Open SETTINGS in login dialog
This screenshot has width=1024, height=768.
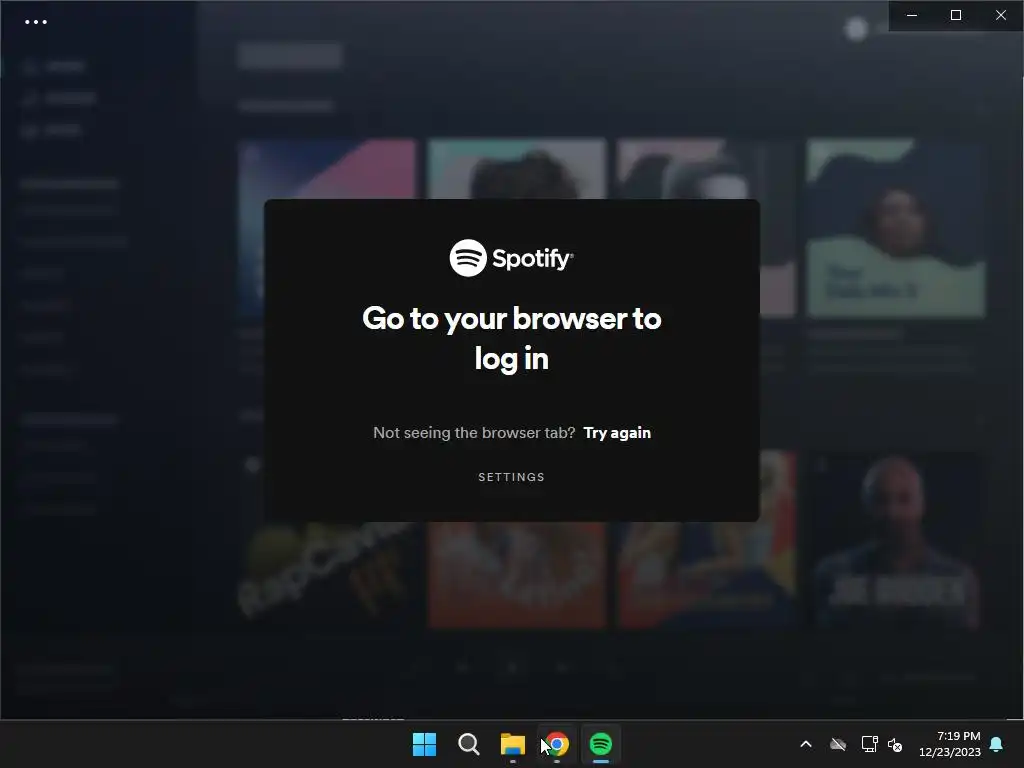(511, 477)
